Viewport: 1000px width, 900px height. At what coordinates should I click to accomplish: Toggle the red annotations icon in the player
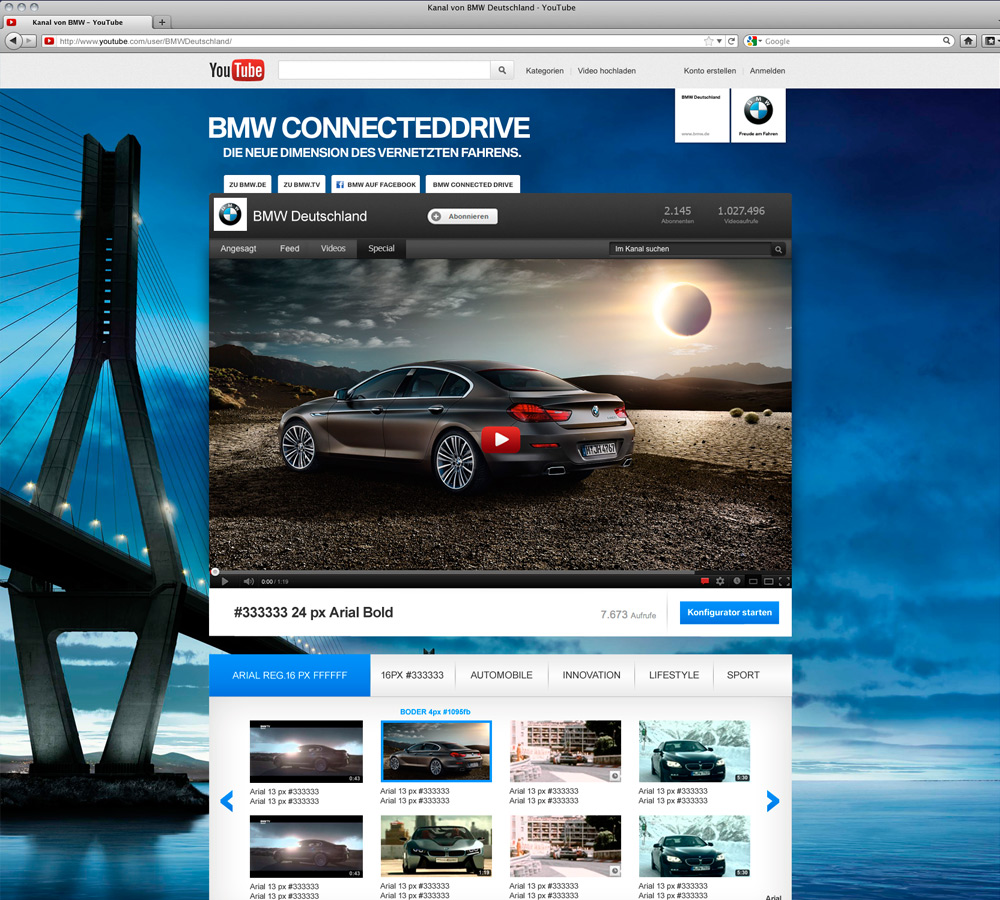coord(704,581)
